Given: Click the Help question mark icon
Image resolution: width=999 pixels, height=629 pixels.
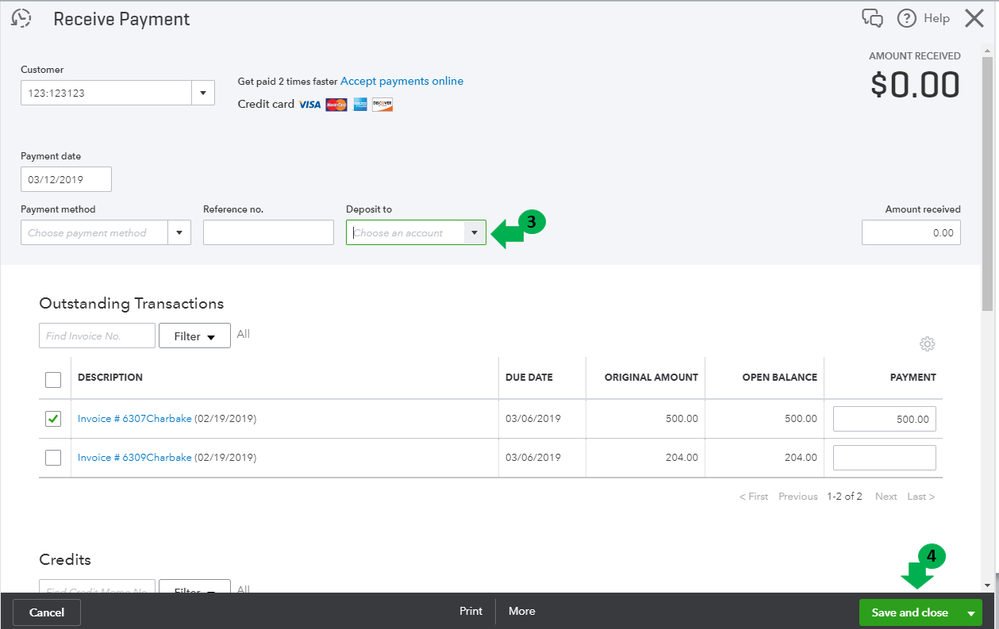Looking at the screenshot, I should (907, 18).
